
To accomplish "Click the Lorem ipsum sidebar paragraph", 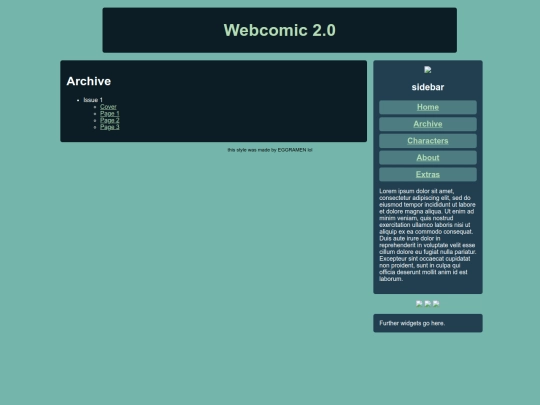I will [428, 235].
